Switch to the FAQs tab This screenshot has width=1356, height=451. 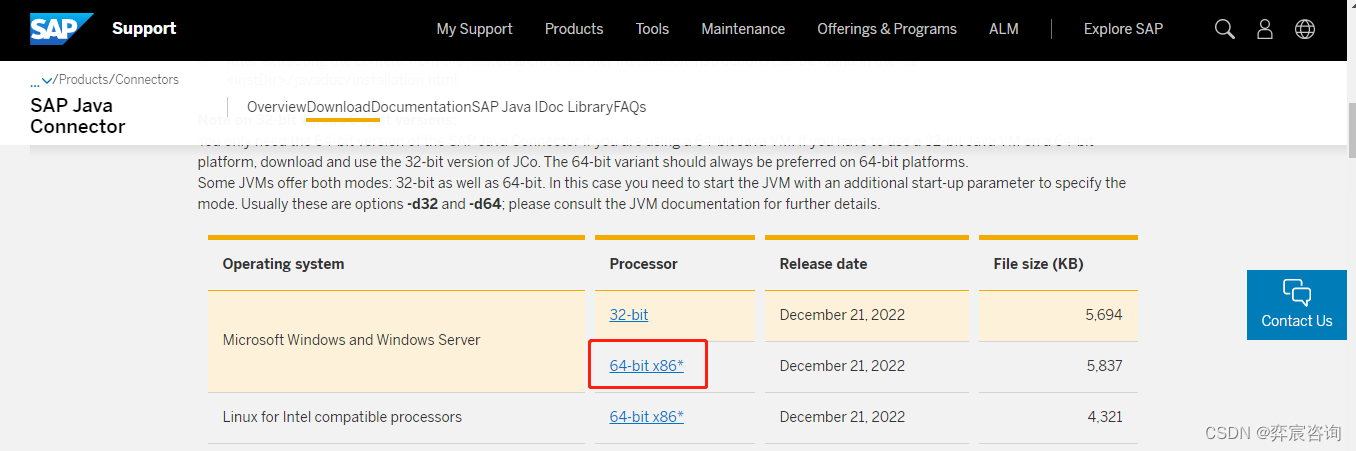630,107
